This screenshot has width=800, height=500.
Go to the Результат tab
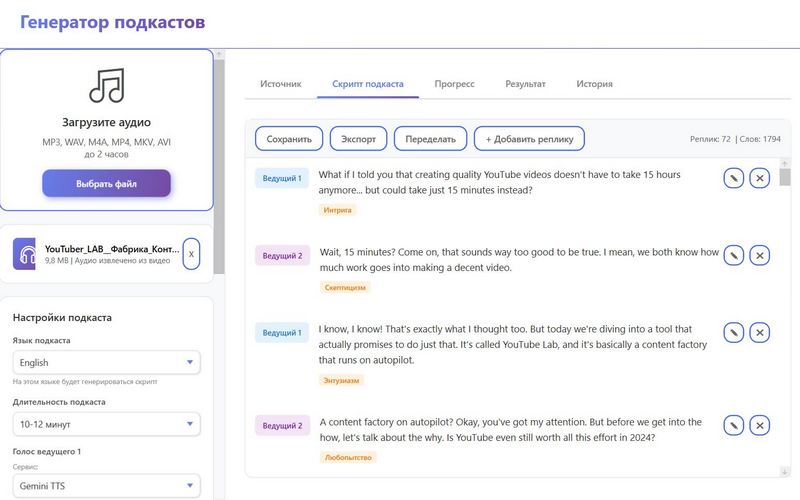(x=525, y=84)
